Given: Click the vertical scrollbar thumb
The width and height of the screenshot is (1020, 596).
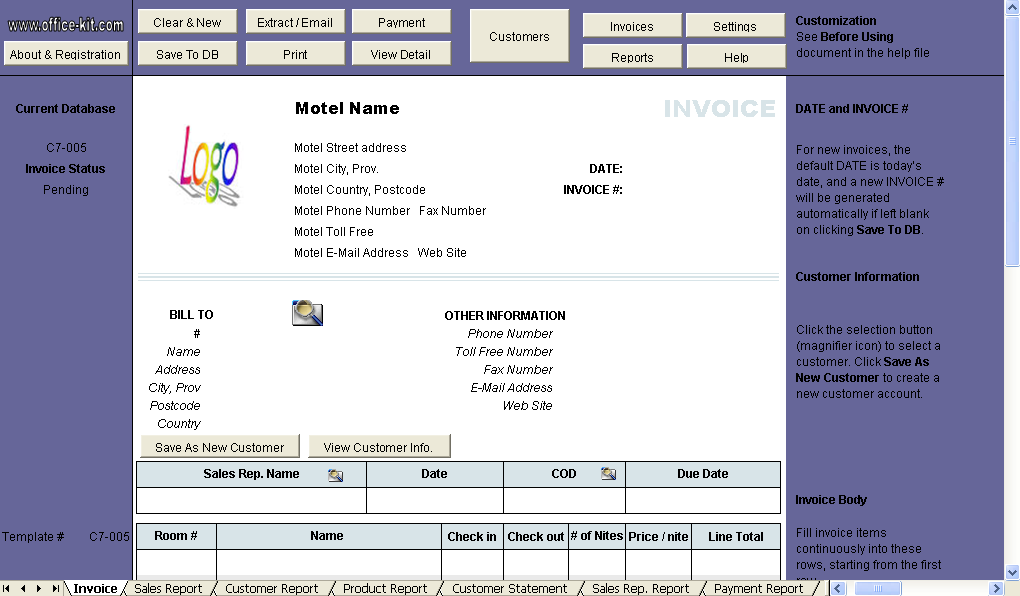Looking at the screenshot, I should 1012,139.
